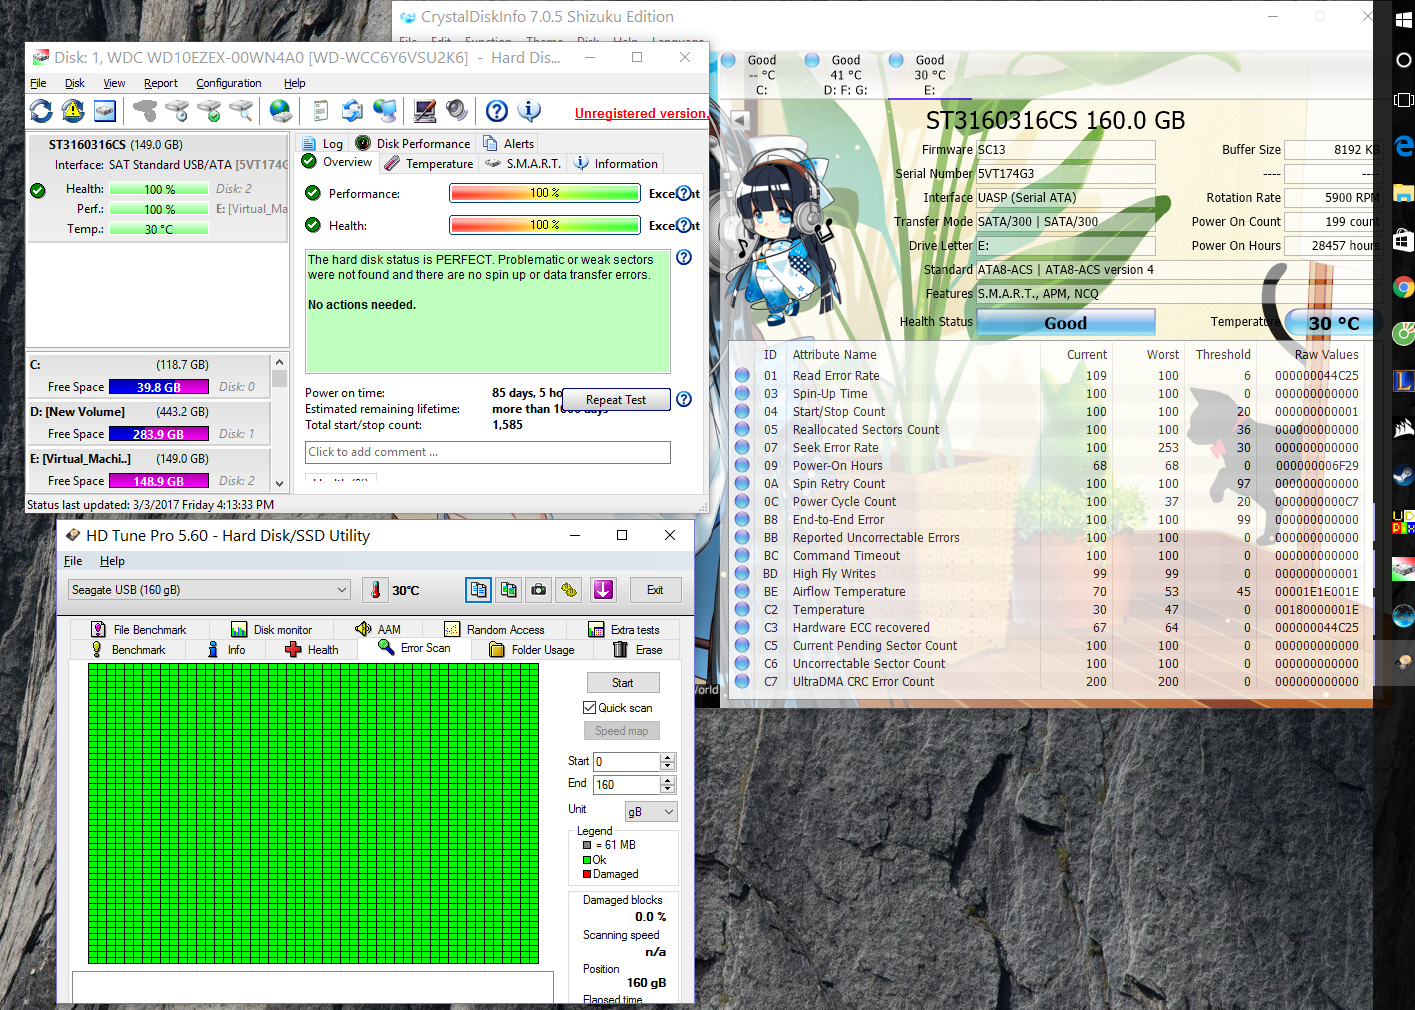Click the disk drive icon in the Hard Disk Sentinel toolbar
Viewport: 1415px width, 1010px height.
click(x=105, y=111)
